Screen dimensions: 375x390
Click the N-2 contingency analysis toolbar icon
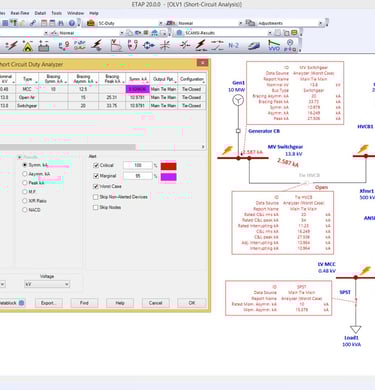point(234,46)
